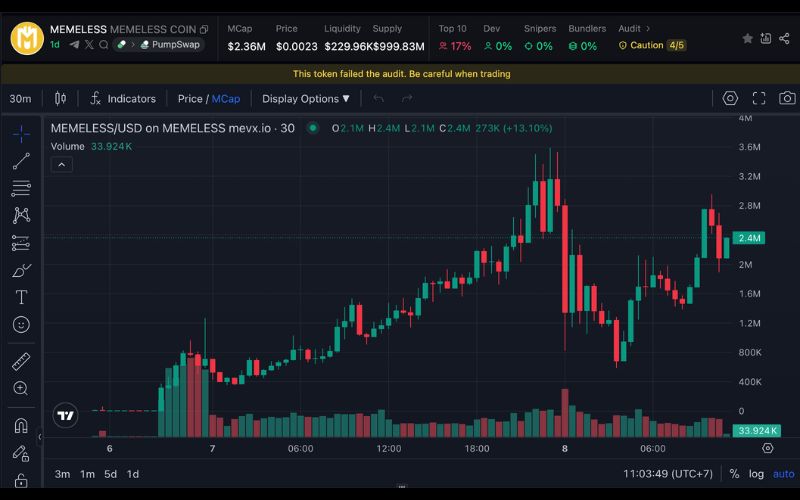The image size is (800, 500).
Task: Click the TradingView logo on chart
Action: (66, 416)
